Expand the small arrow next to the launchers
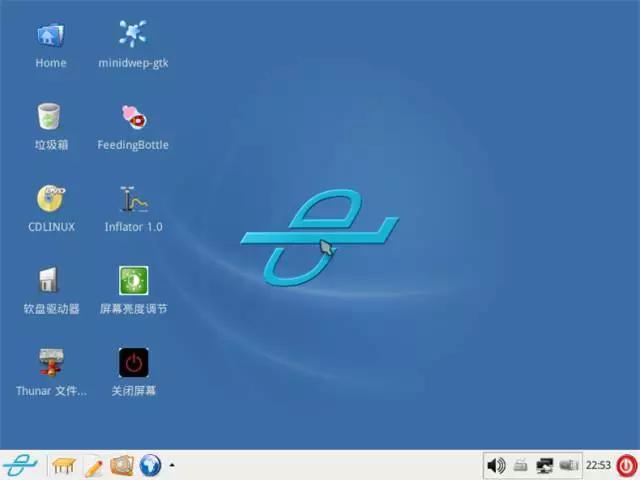Viewport: 640px width, 480px height. (172, 465)
